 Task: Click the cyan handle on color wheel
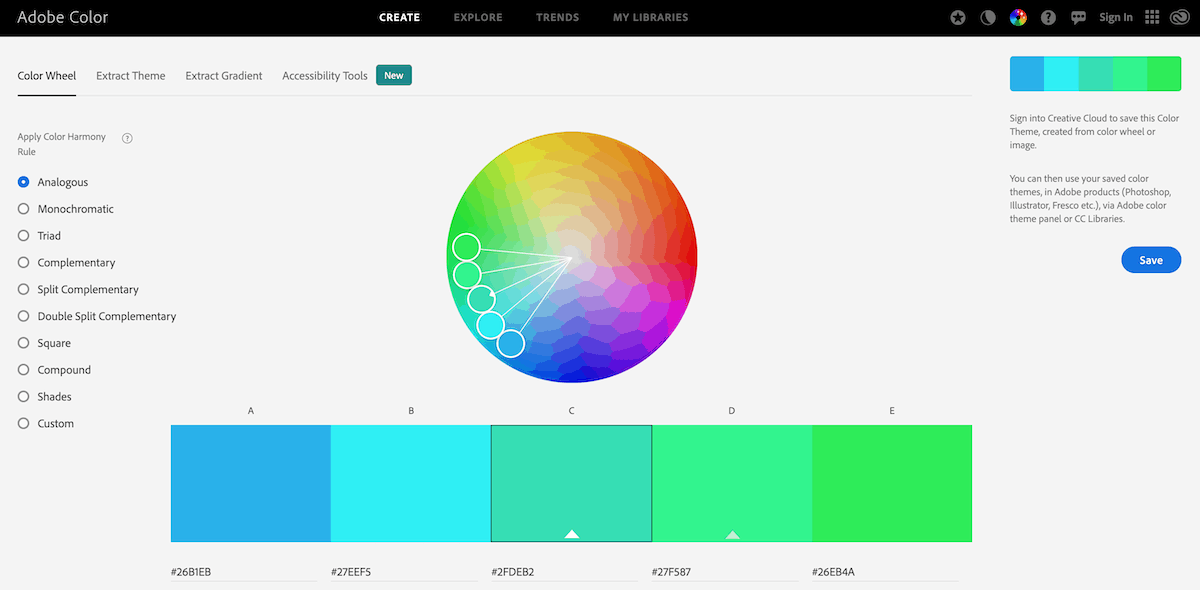(490, 325)
